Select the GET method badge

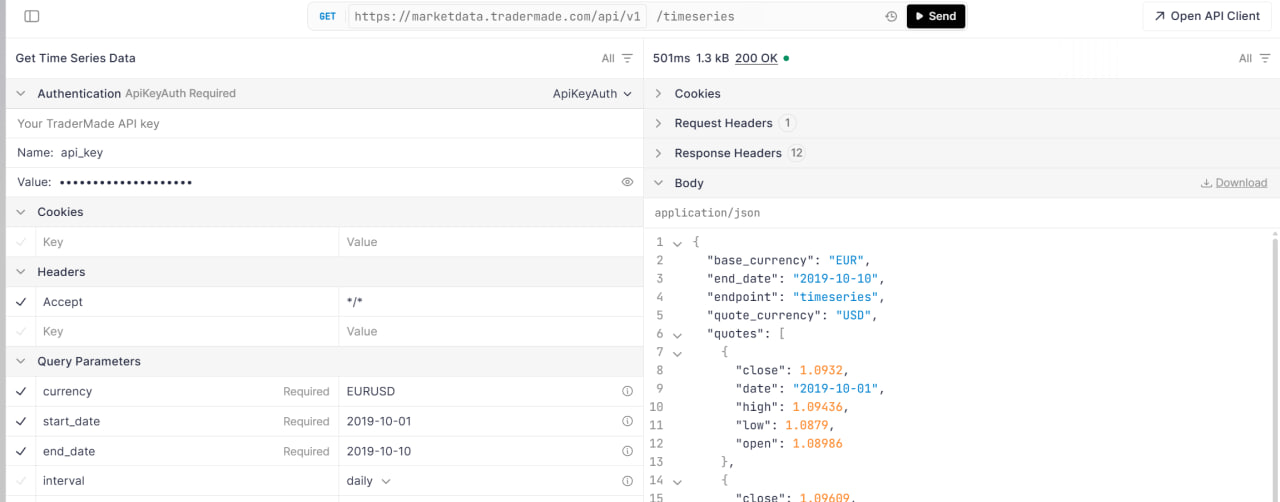[327, 16]
